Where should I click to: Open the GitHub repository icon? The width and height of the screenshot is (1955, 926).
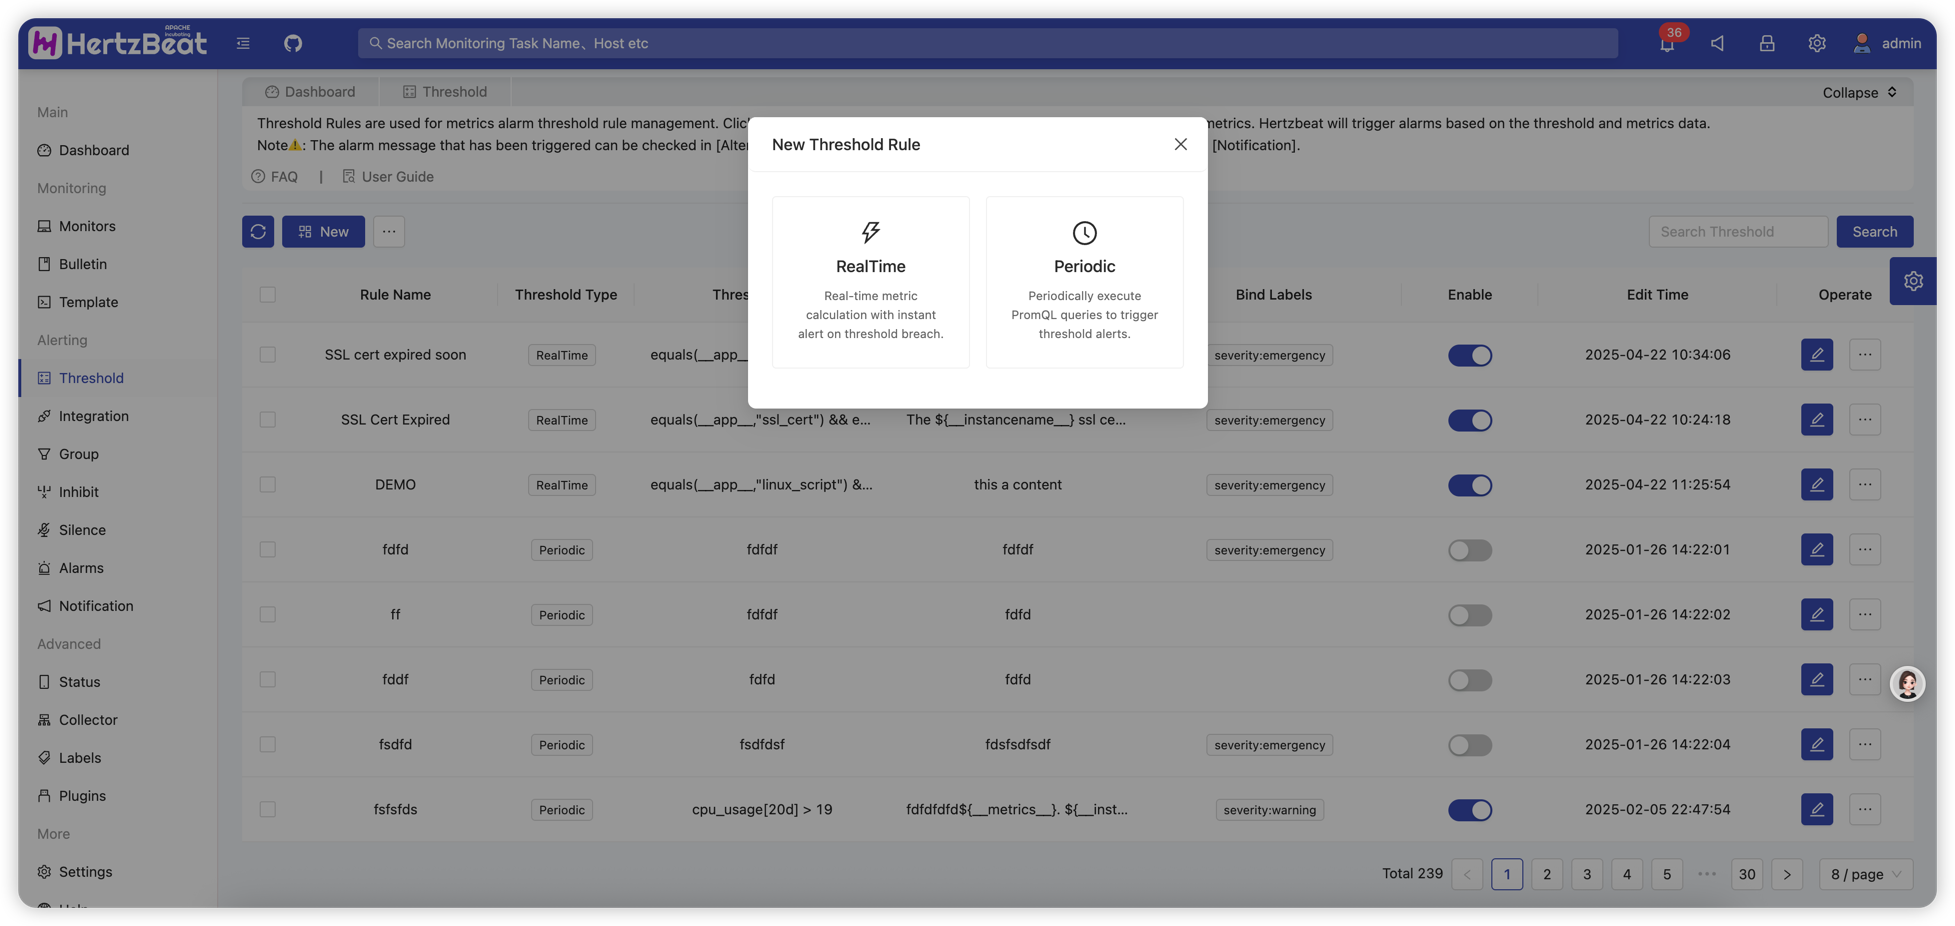pyautogui.click(x=292, y=43)
